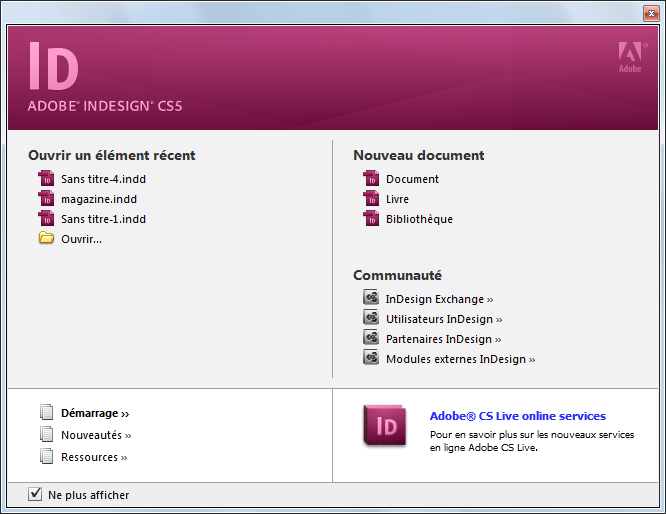Click the yellow folder icon beside Ouvrir
This screenshot has width=666, height=514.
tap(46, 238)
